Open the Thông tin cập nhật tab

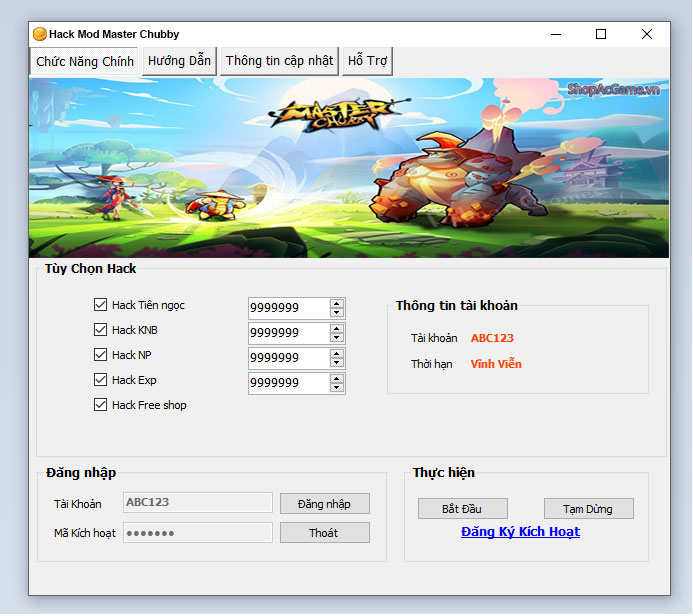[x=279, y=61]
